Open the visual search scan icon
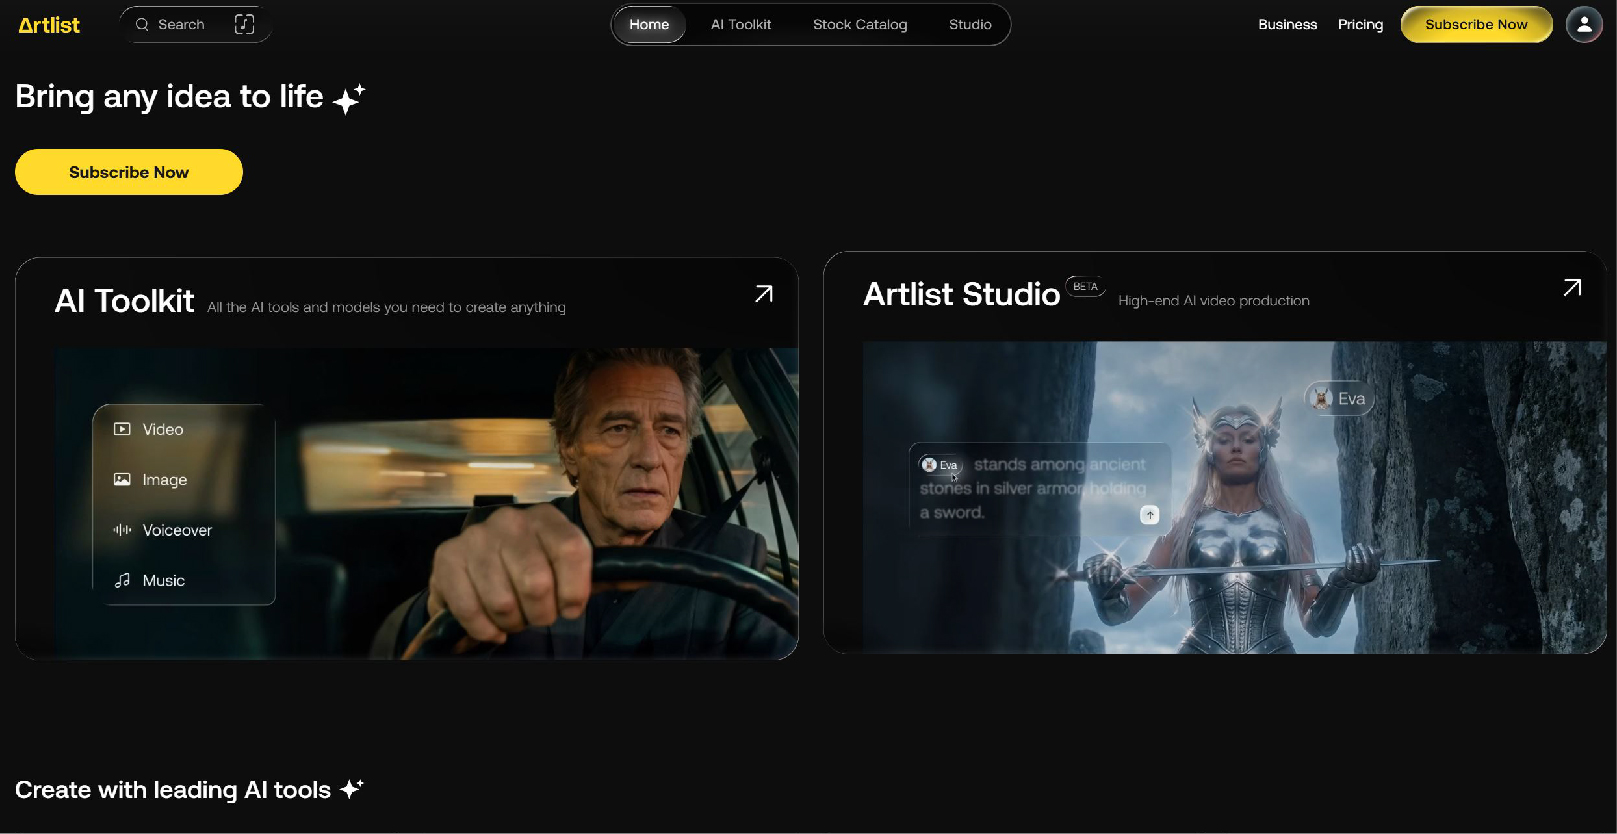This screenshot has height=834, width=1617. coord(244,24)
